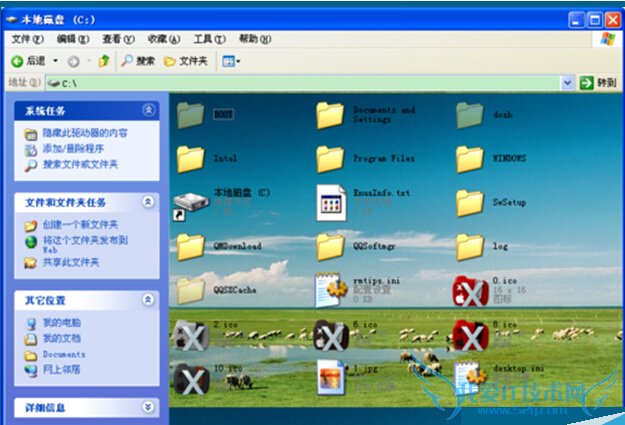The height and width of the screenshot is (425, 625).
Task: Click the title bar drive icon
Action: click(12, 19)
